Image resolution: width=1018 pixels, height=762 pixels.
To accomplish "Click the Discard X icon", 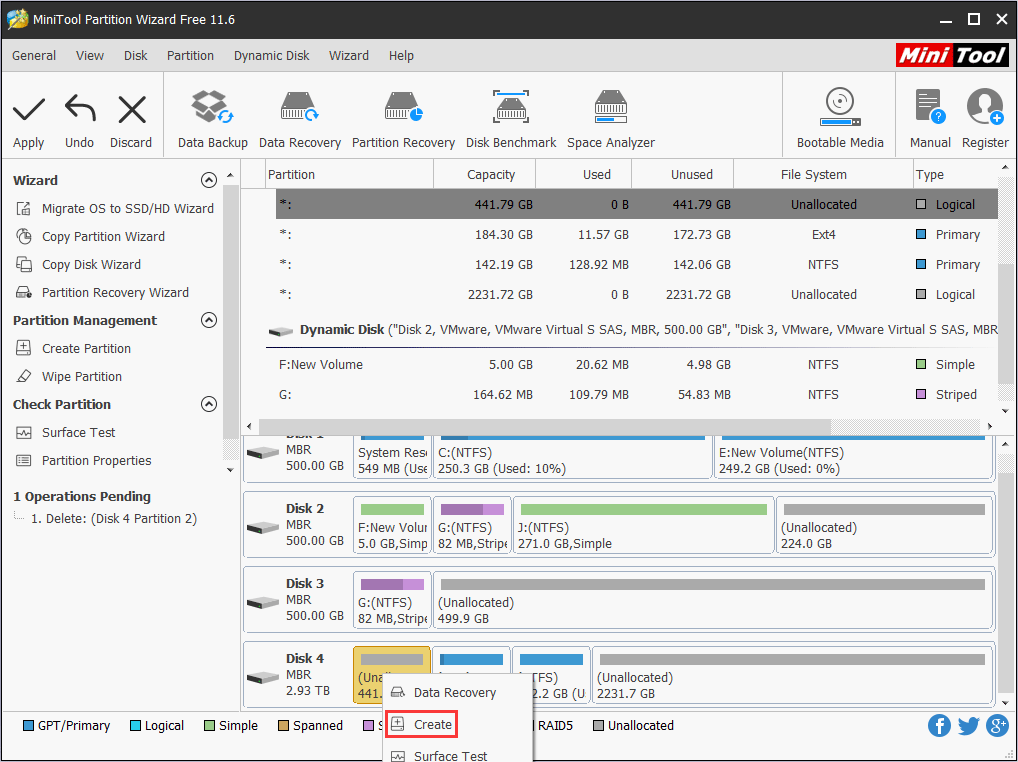I will pyautogui.click(x=132, y=109).
